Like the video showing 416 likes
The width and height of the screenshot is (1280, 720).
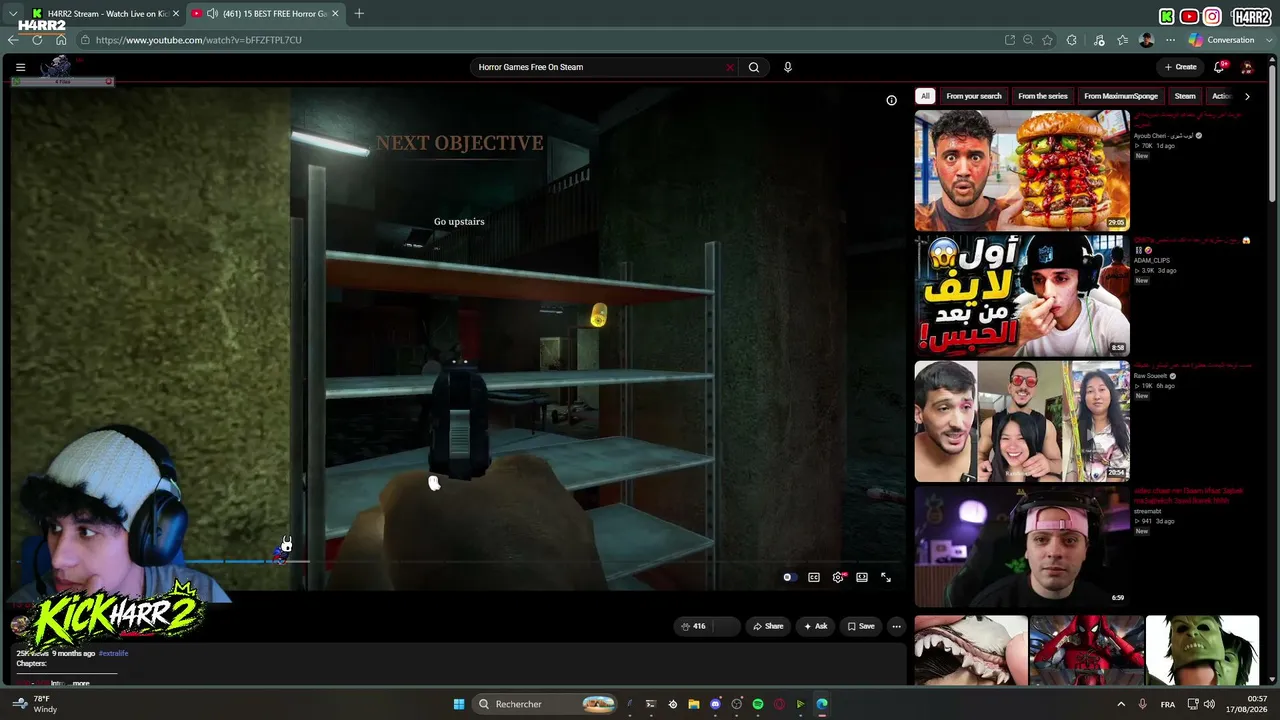[694, 626]
